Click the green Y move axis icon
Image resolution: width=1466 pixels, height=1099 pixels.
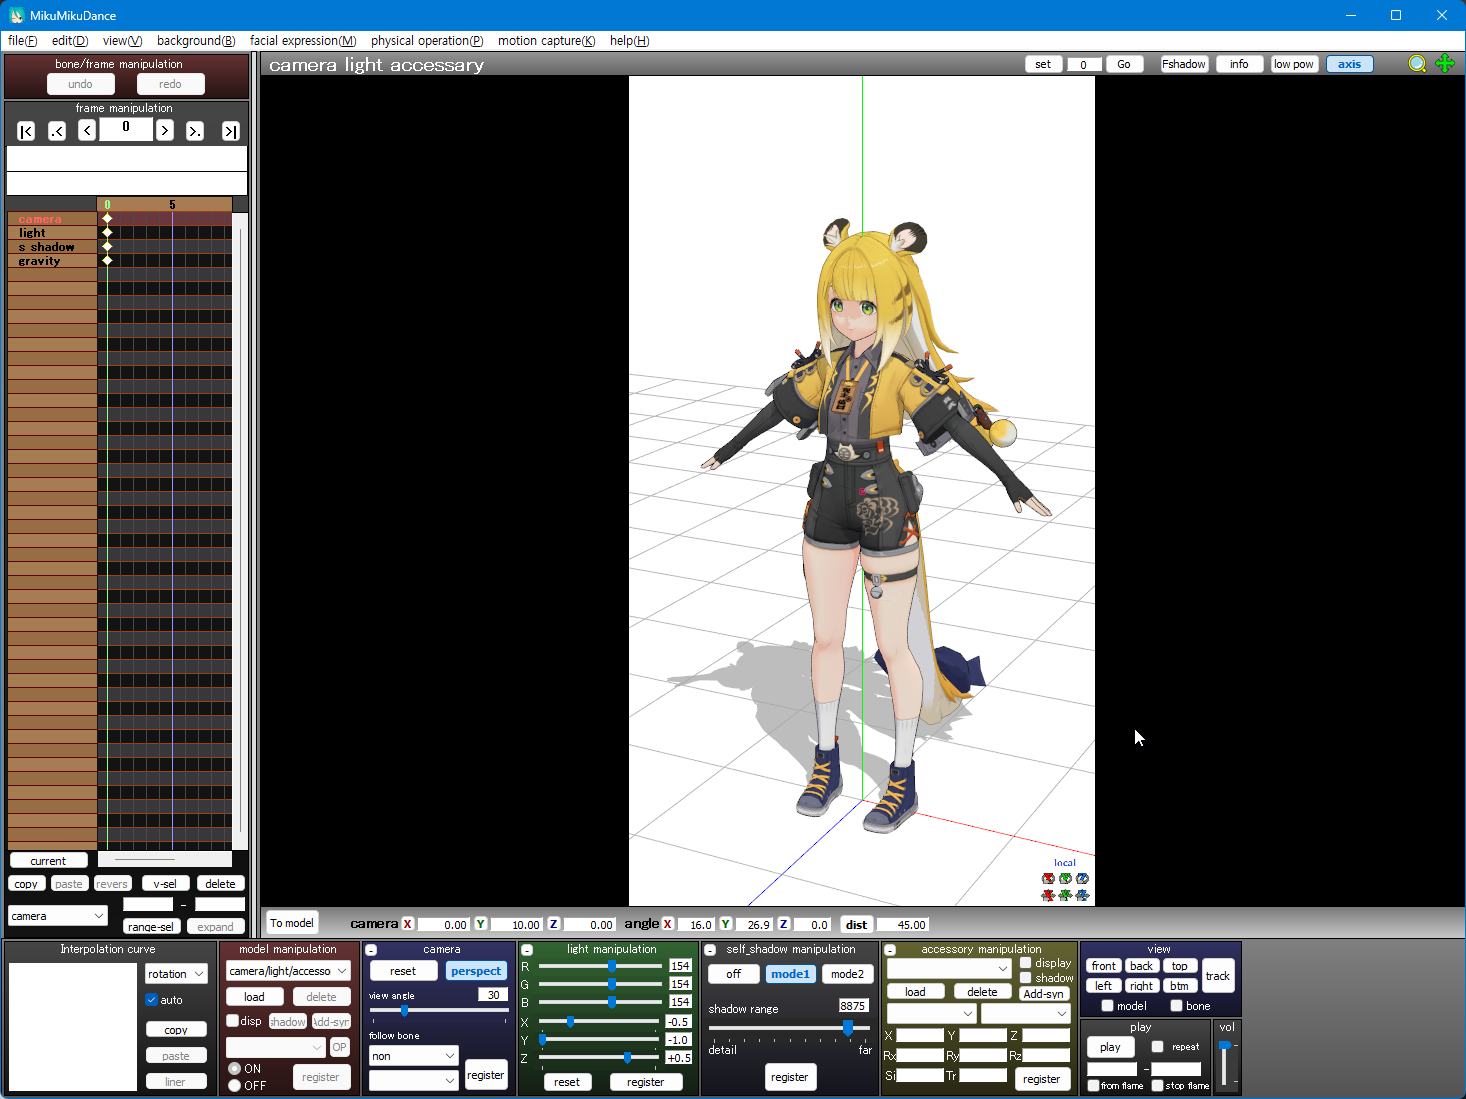pos(1065,895)
